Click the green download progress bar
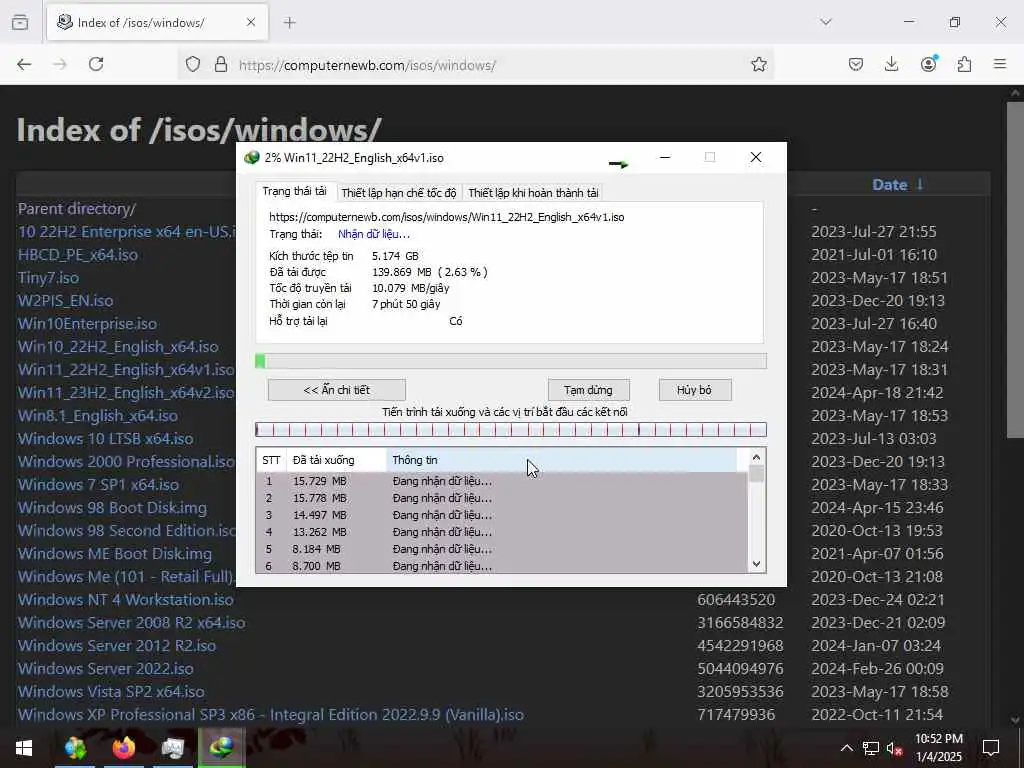 click(511, 361)
